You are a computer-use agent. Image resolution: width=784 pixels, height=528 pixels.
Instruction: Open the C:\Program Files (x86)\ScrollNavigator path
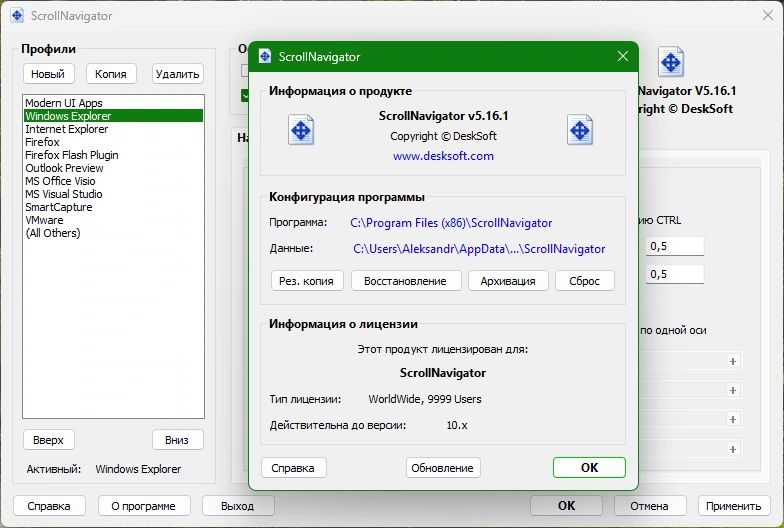[x=451, y=223]
